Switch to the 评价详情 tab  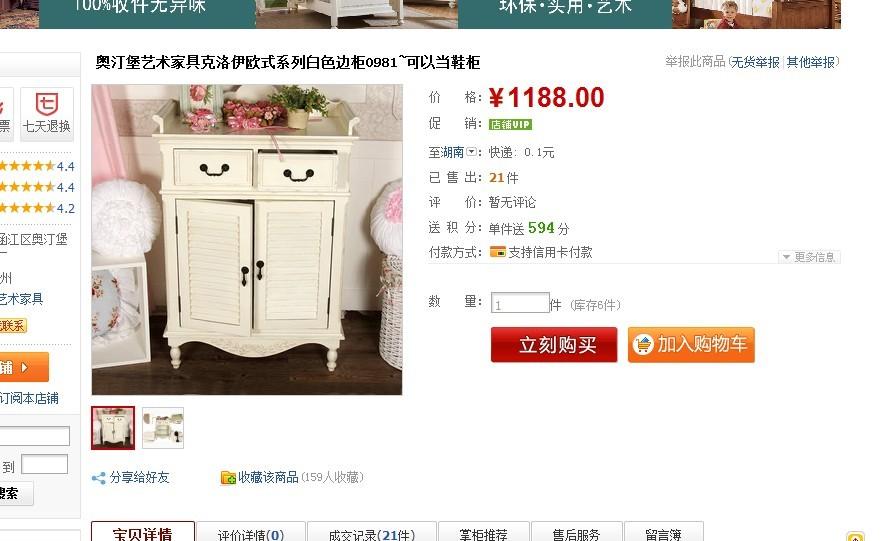pyautogui.click(x=251, y=534)
